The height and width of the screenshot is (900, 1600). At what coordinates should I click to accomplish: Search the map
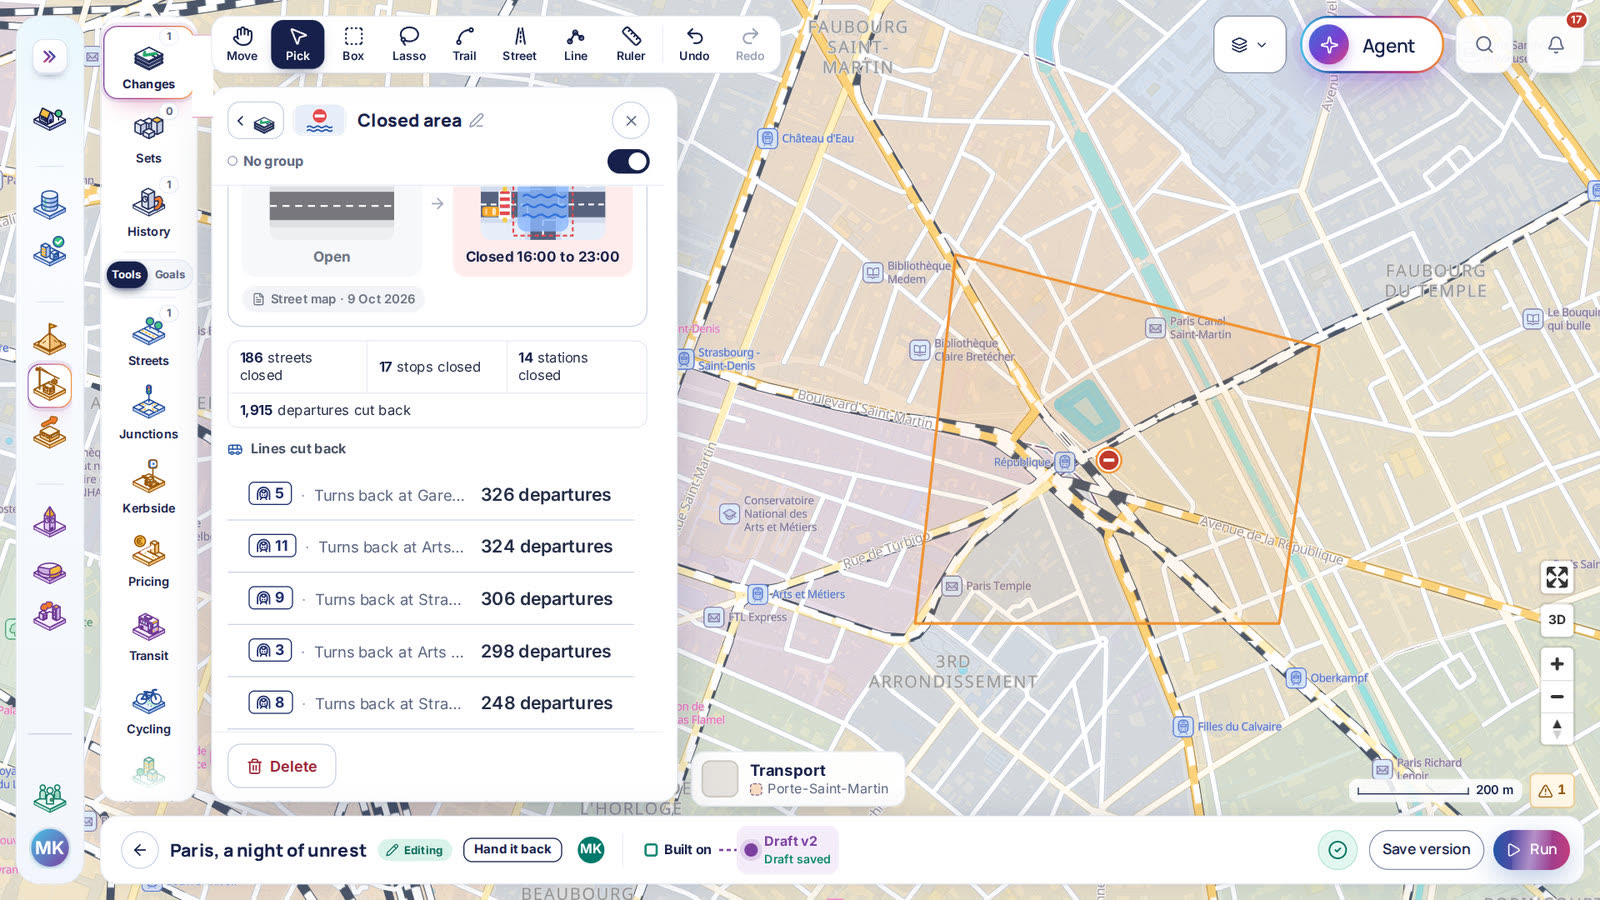1485,45
